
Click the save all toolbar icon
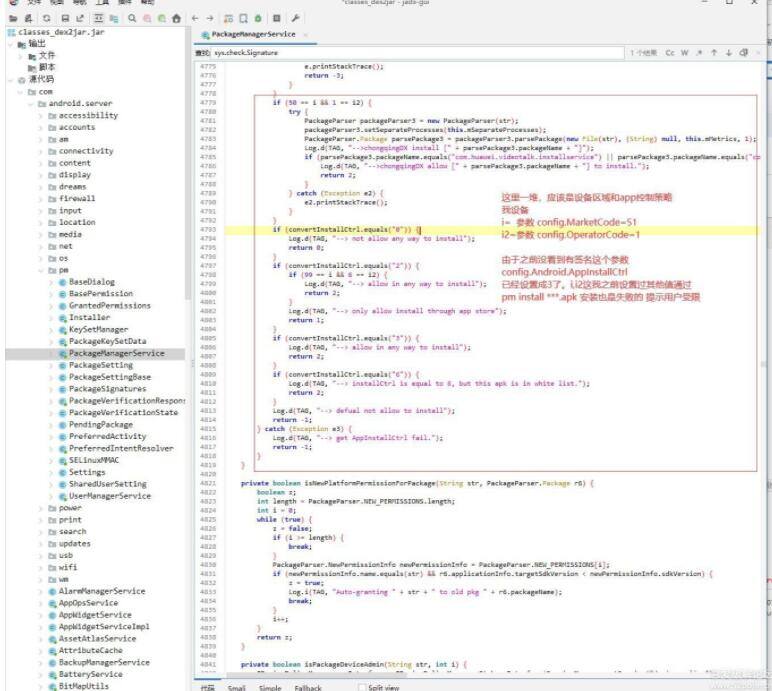[x=65, y=19]
